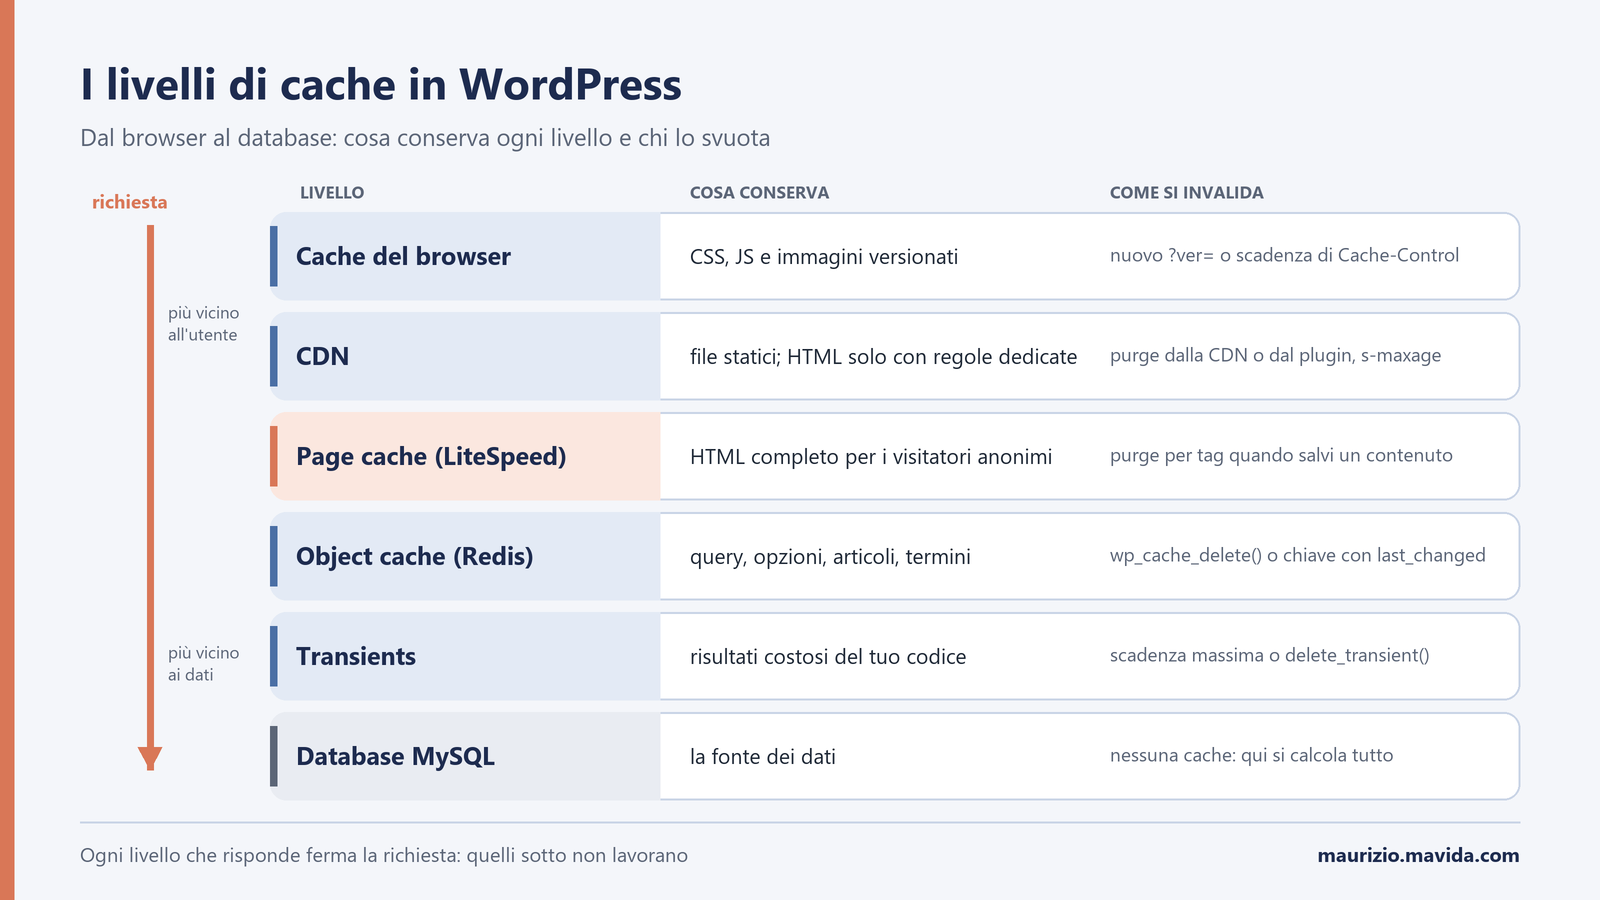Click "purge per tag quando salvi un contenuto"

(x=1281, y=455)
